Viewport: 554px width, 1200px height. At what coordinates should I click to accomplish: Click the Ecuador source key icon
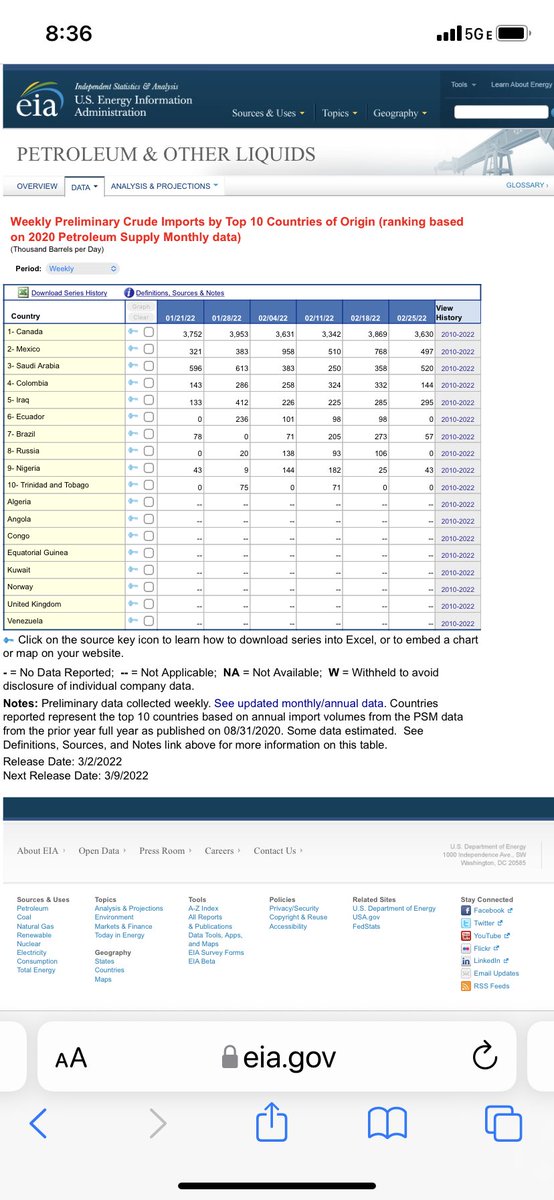[x=132, y=417]
